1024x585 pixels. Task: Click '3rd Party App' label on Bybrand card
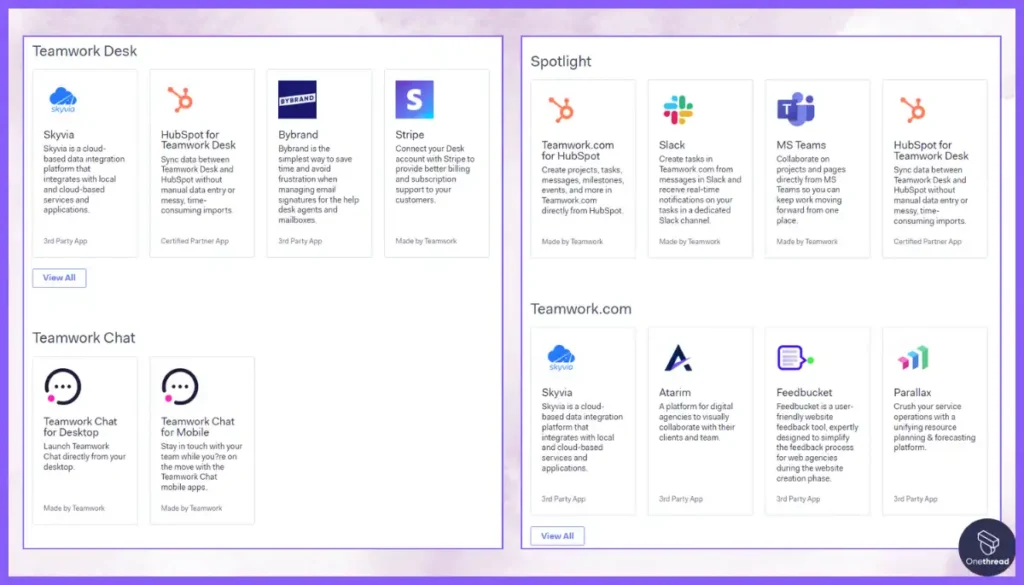click(x=300, y=241)
